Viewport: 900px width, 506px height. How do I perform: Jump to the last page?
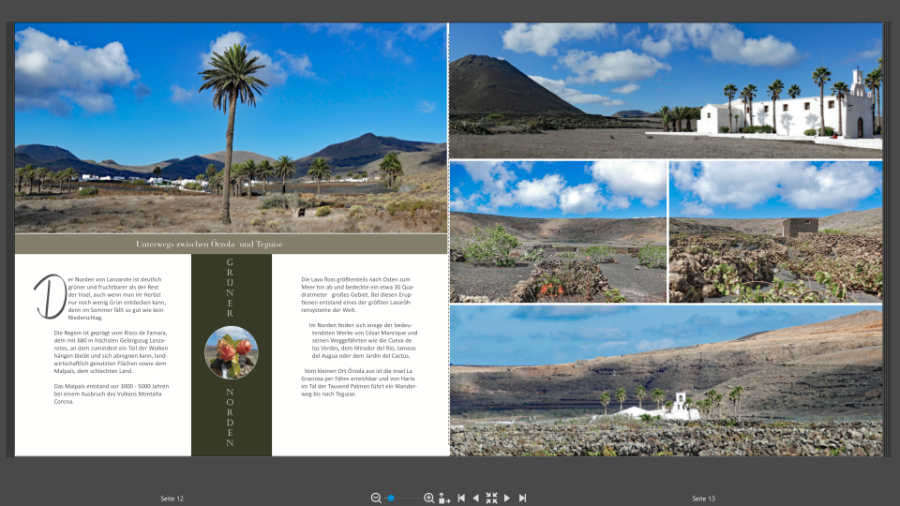[x=522, y=498]
